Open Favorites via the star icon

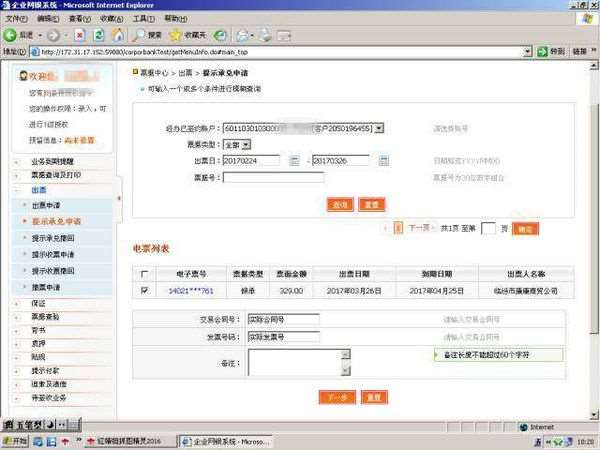click(175, 35)
